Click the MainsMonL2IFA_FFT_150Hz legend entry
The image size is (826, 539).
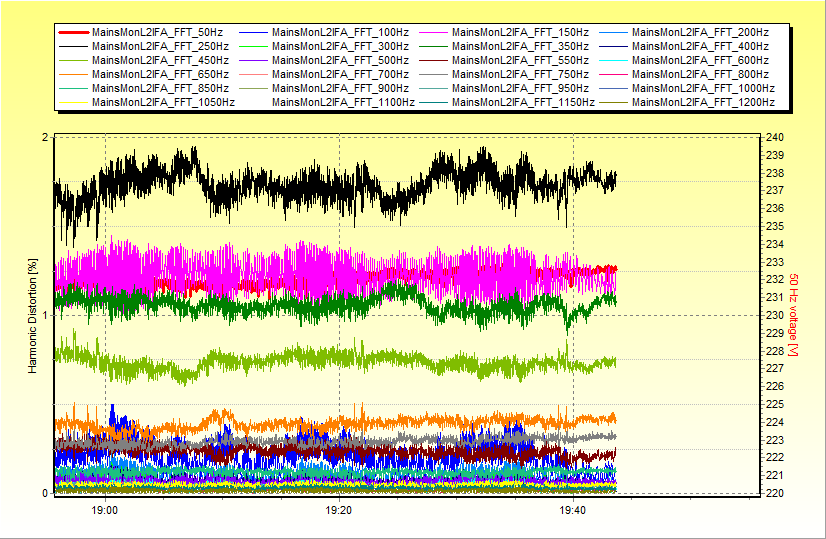[x=520, y=33]
